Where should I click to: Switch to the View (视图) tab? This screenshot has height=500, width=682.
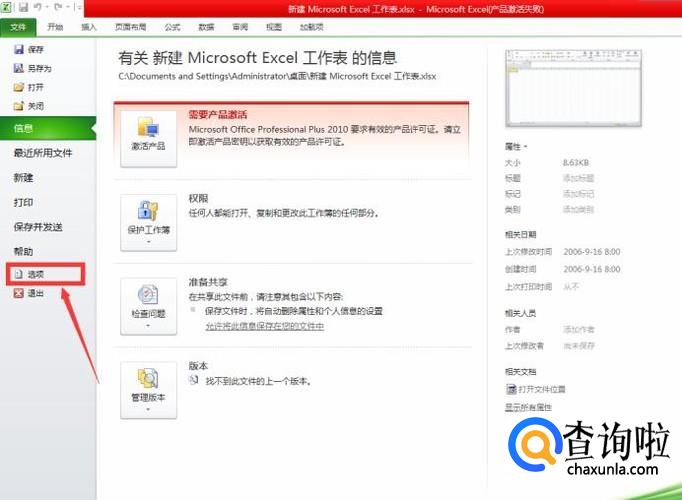point(274,27)
